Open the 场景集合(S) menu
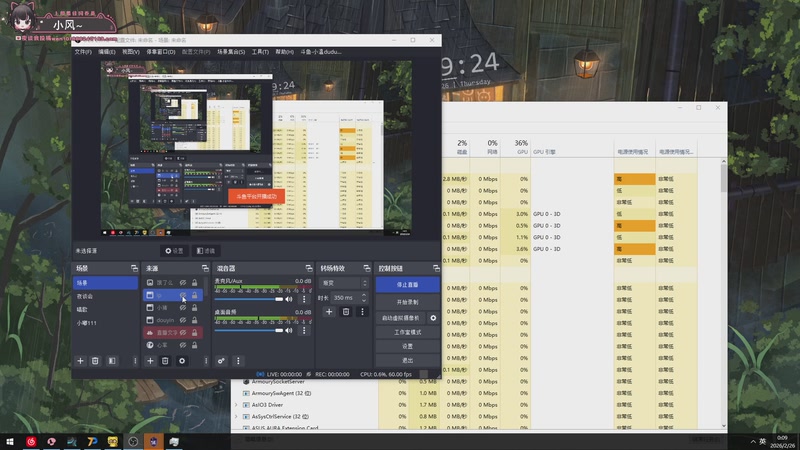Viewport: 800px width, 450px height. point(231,52)
